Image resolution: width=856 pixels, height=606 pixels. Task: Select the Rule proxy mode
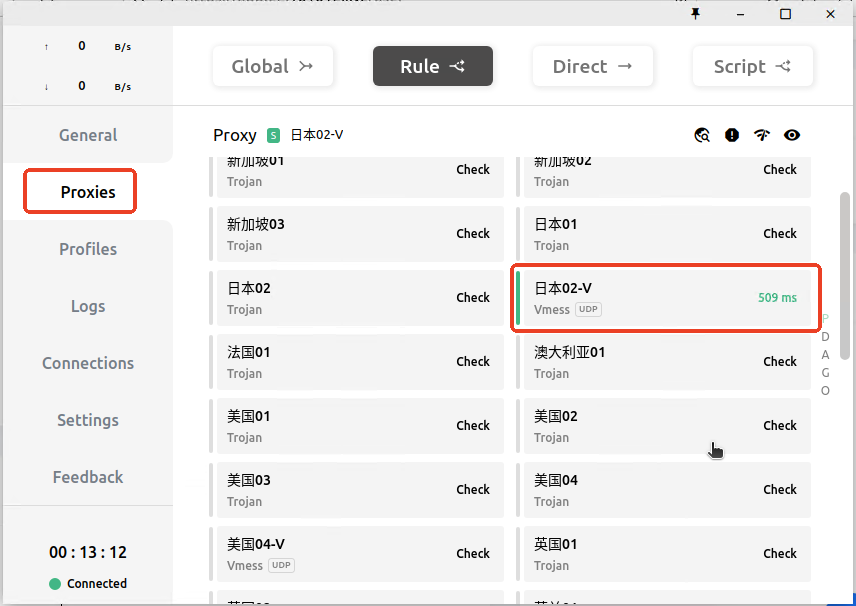pyautogui.click(x=432, y=67)
